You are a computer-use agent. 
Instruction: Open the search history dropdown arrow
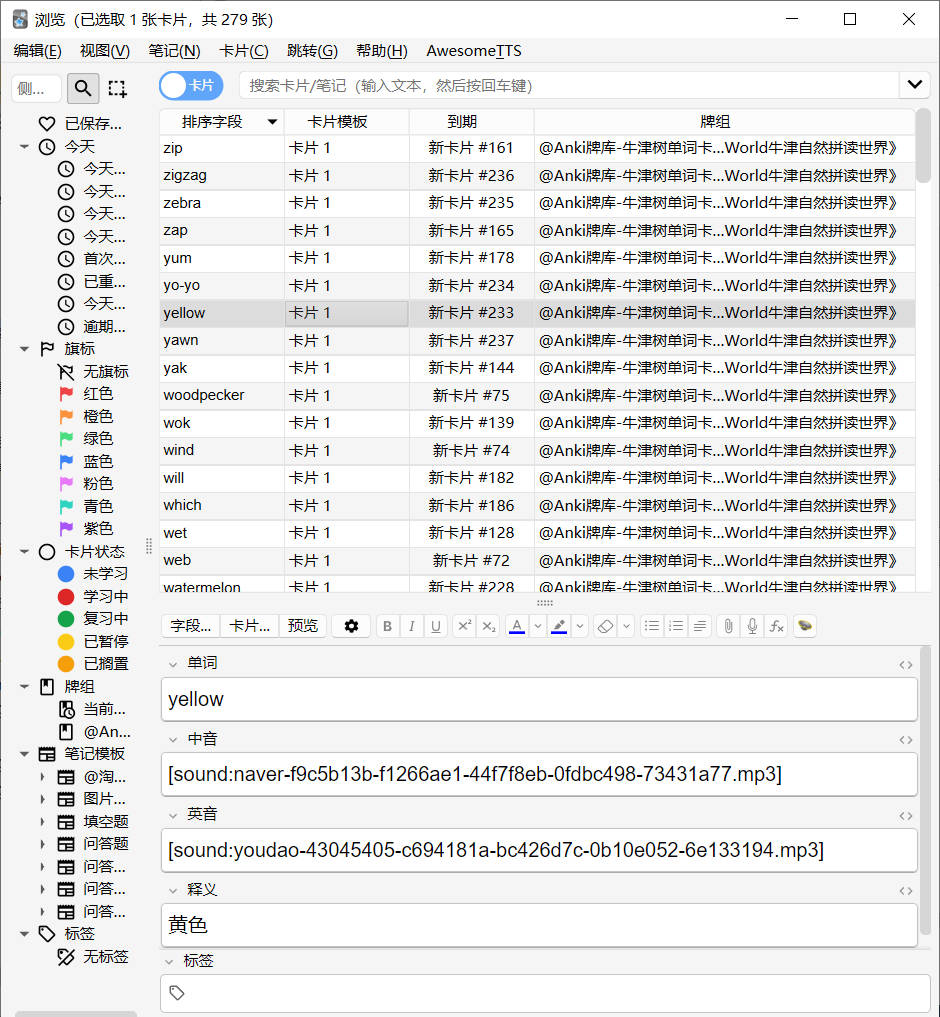click(x=915, y=85)
